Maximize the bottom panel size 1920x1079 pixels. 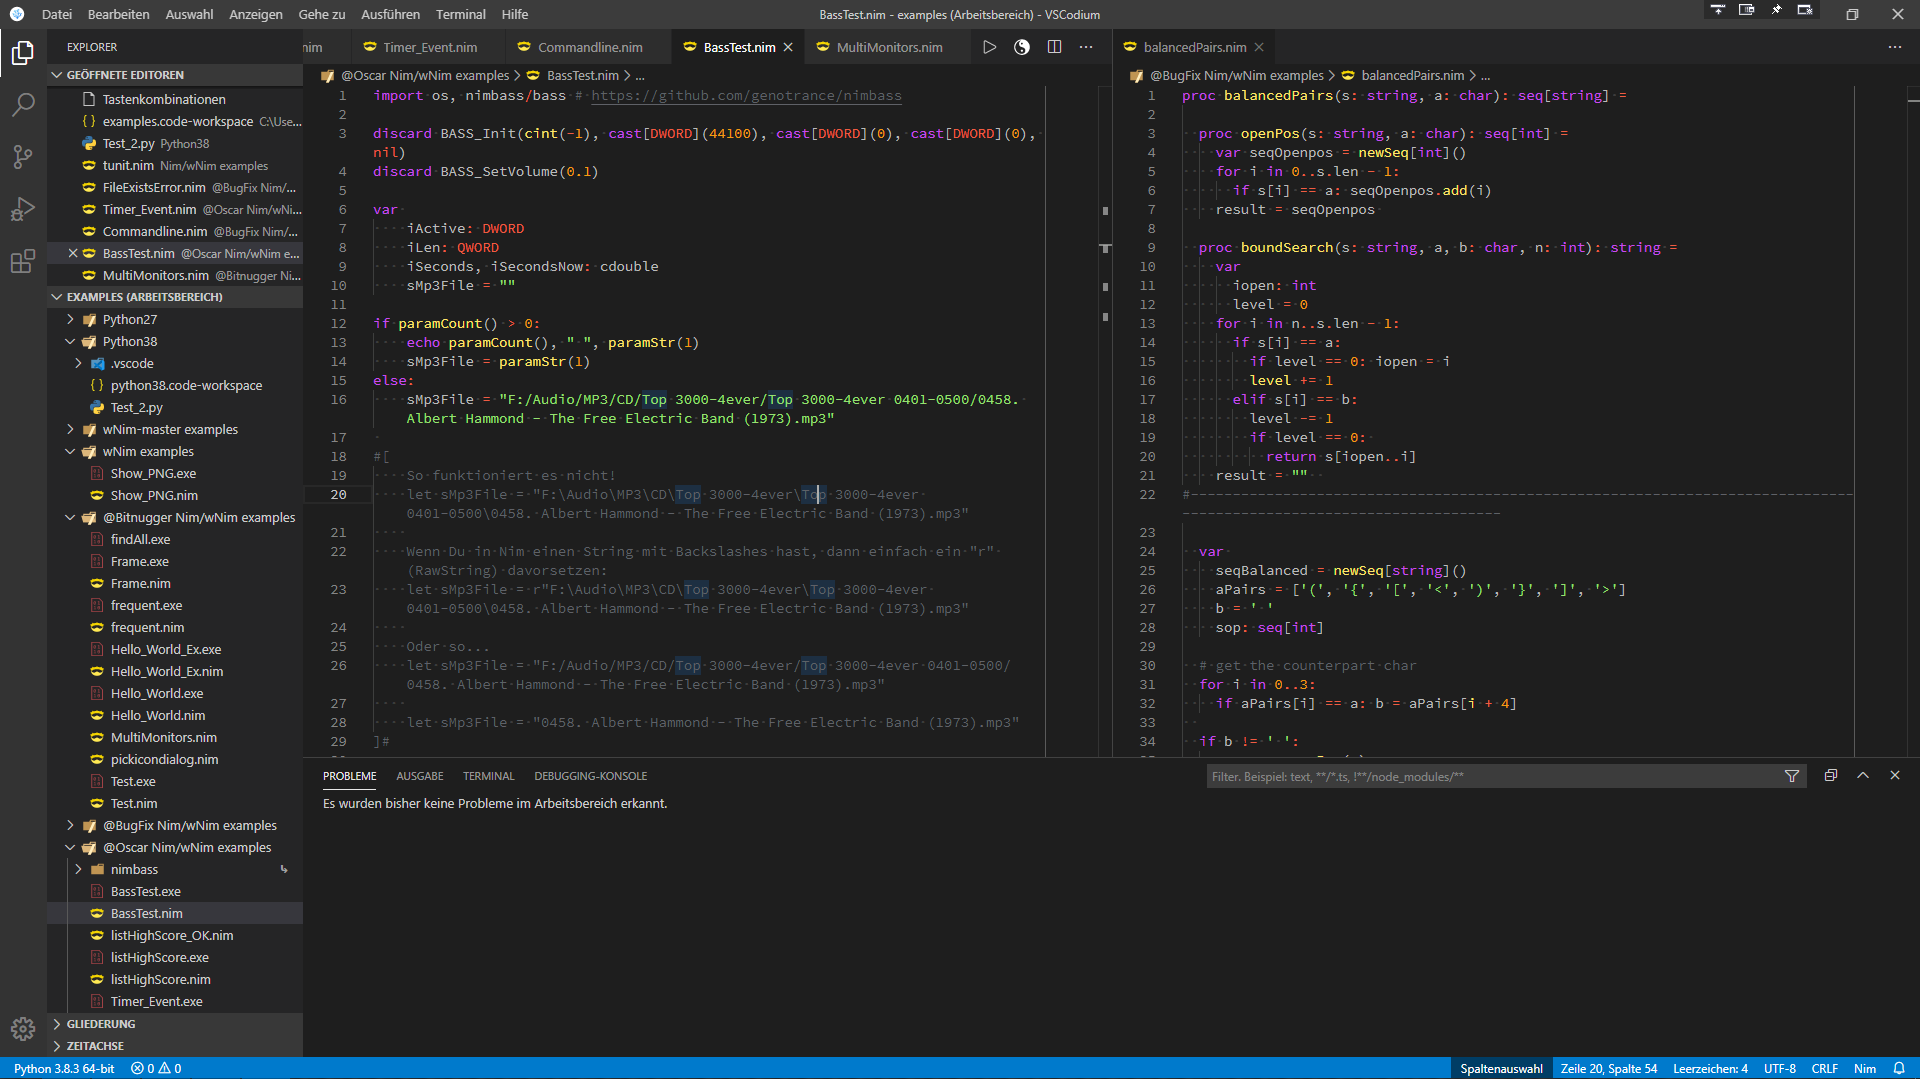(1863, 776)
